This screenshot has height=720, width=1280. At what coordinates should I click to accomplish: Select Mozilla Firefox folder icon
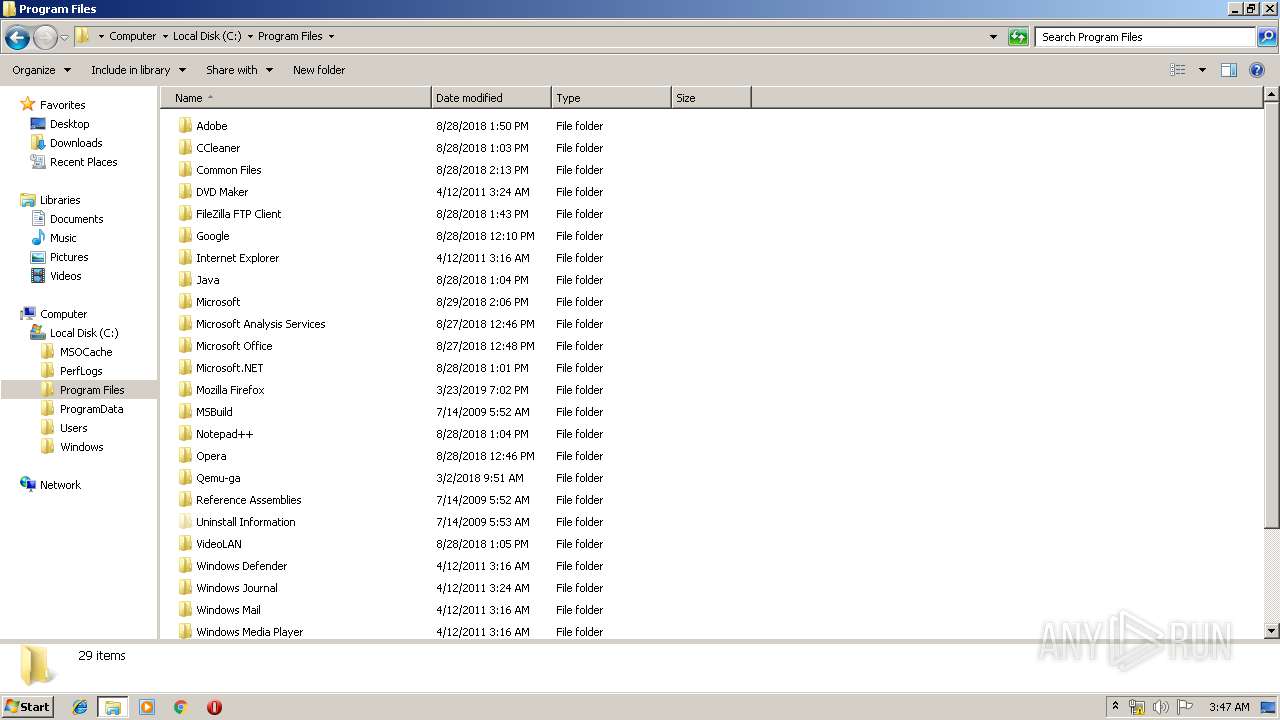tap(185, 390)
